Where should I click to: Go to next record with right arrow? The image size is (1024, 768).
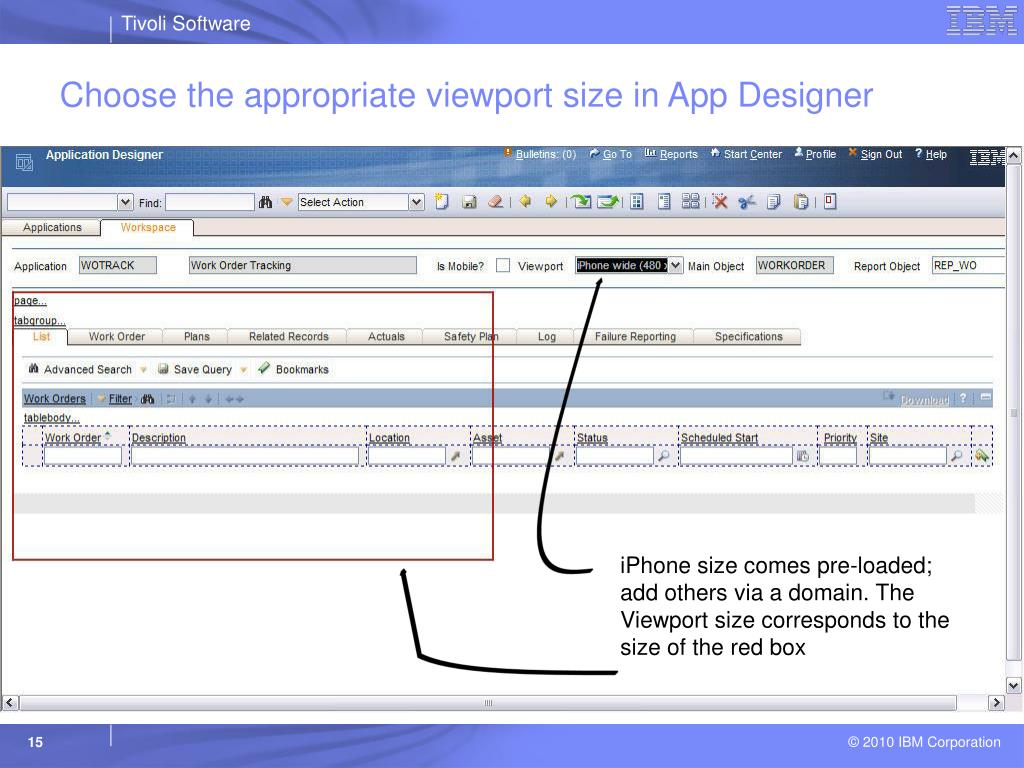point(551,202)
